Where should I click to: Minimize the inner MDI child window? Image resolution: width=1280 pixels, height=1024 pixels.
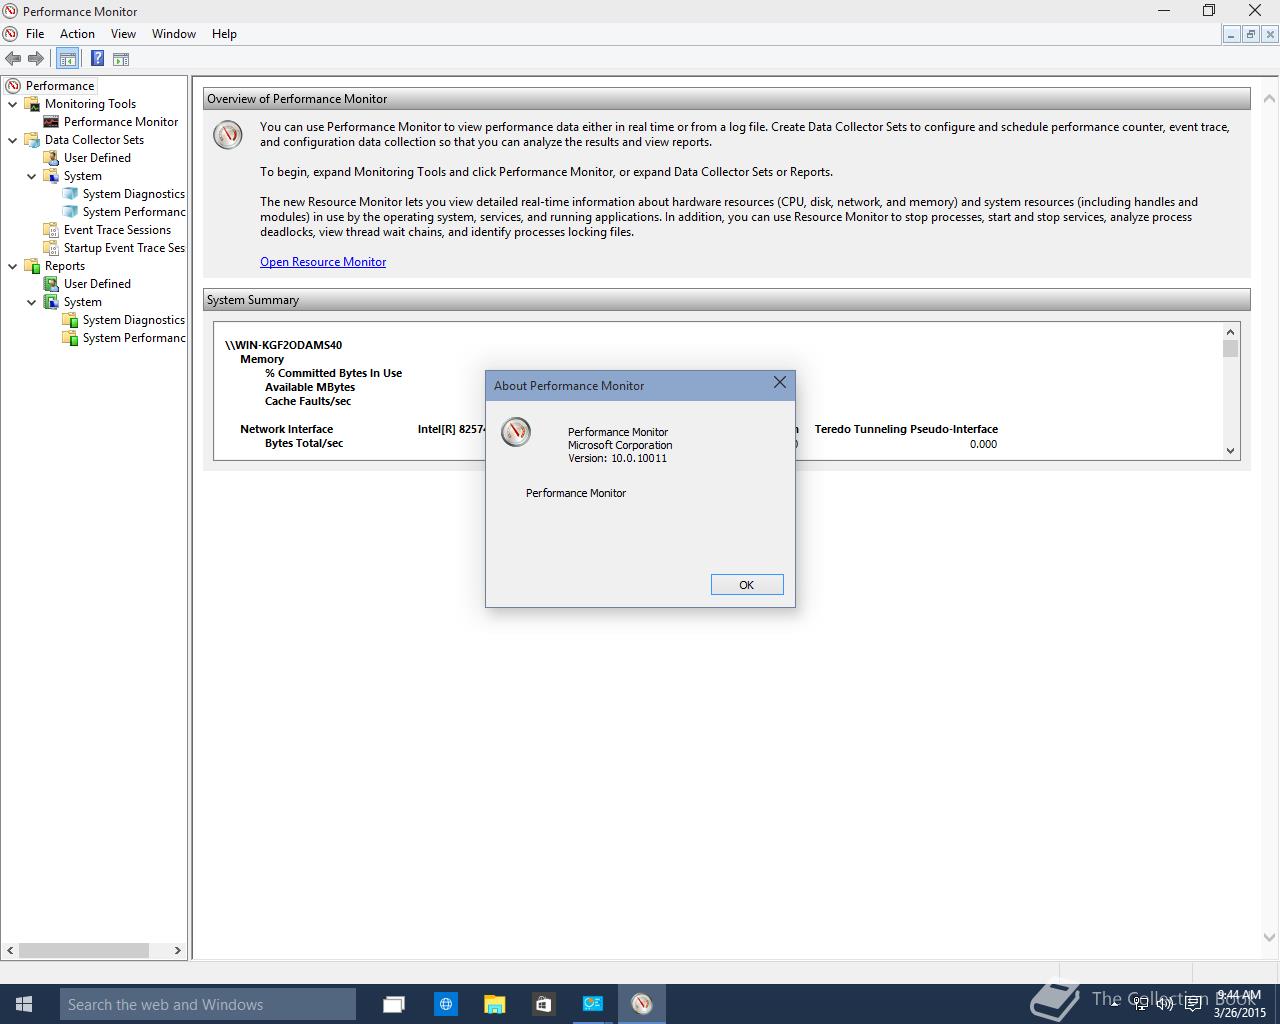click(1232, 34)
